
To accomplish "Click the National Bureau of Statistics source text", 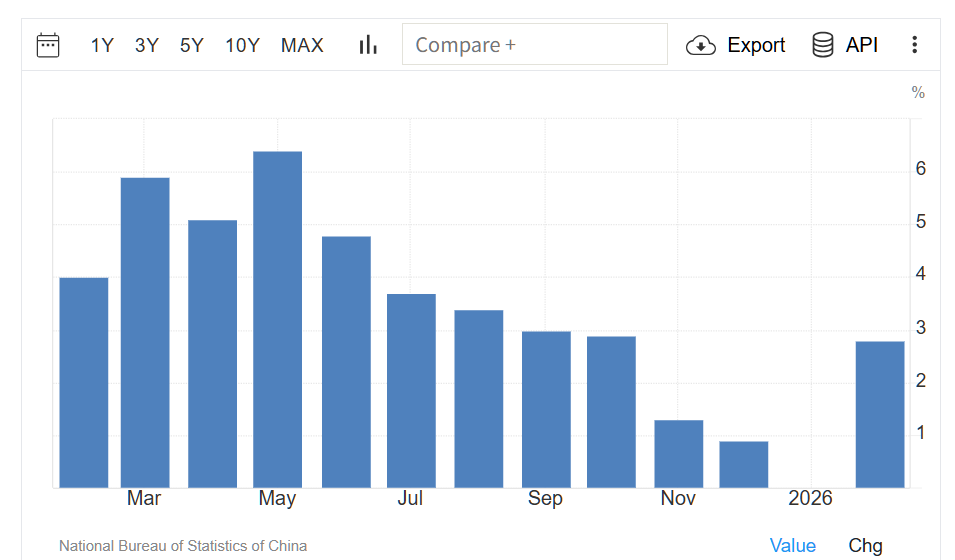I will coord(183,546).
